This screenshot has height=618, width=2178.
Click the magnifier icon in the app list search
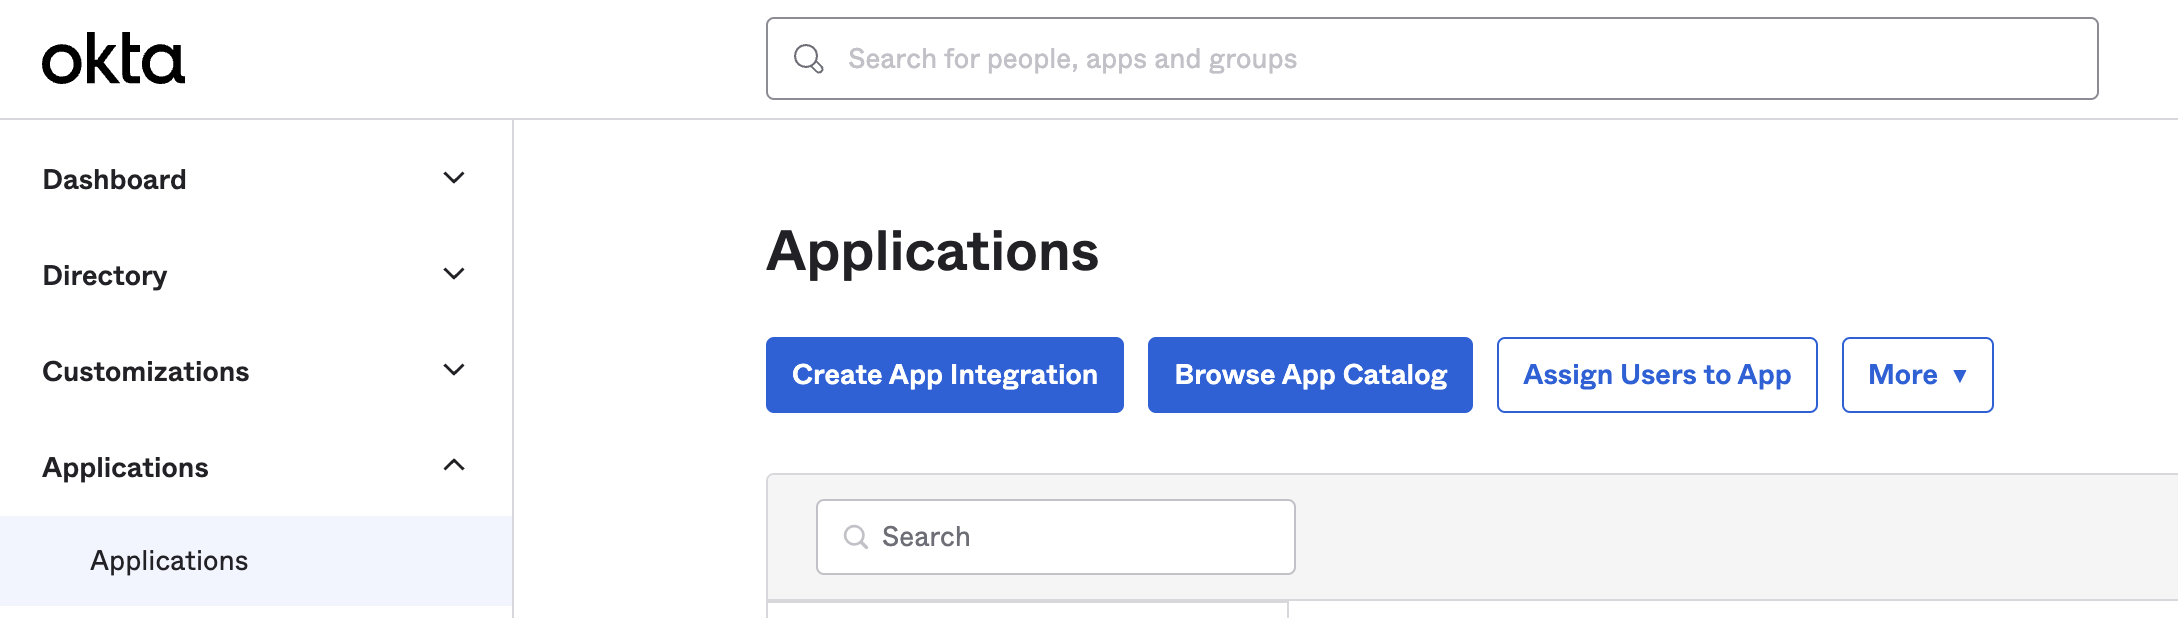[856, 537]
